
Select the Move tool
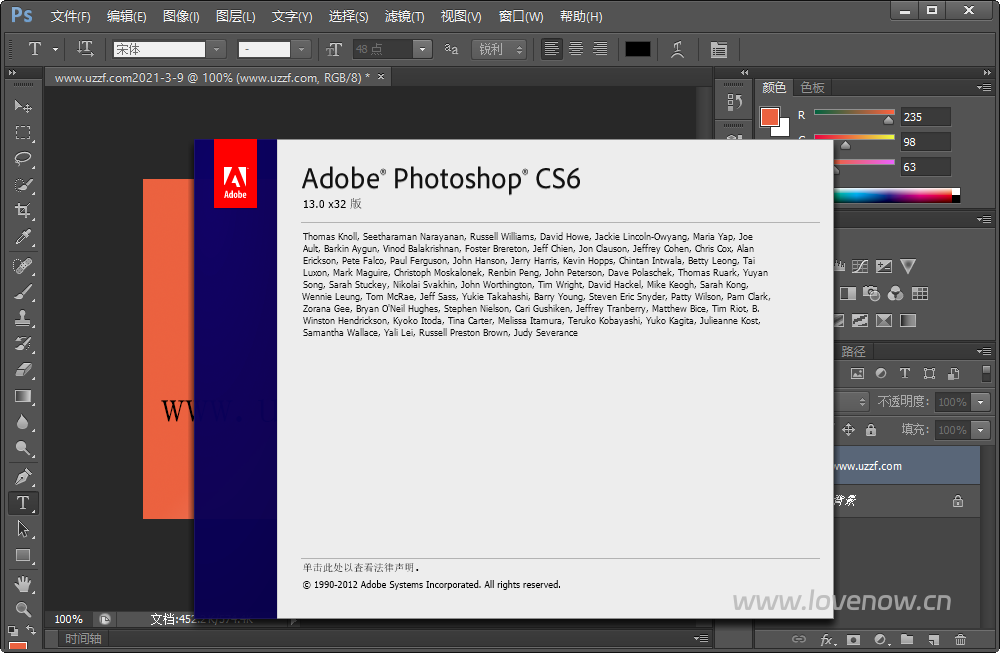(23, 107)
